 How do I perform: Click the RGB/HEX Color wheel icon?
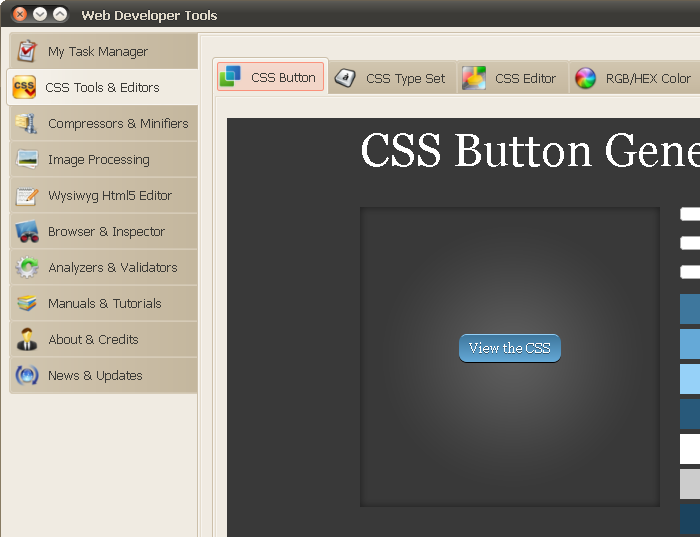tap(585, 78)
